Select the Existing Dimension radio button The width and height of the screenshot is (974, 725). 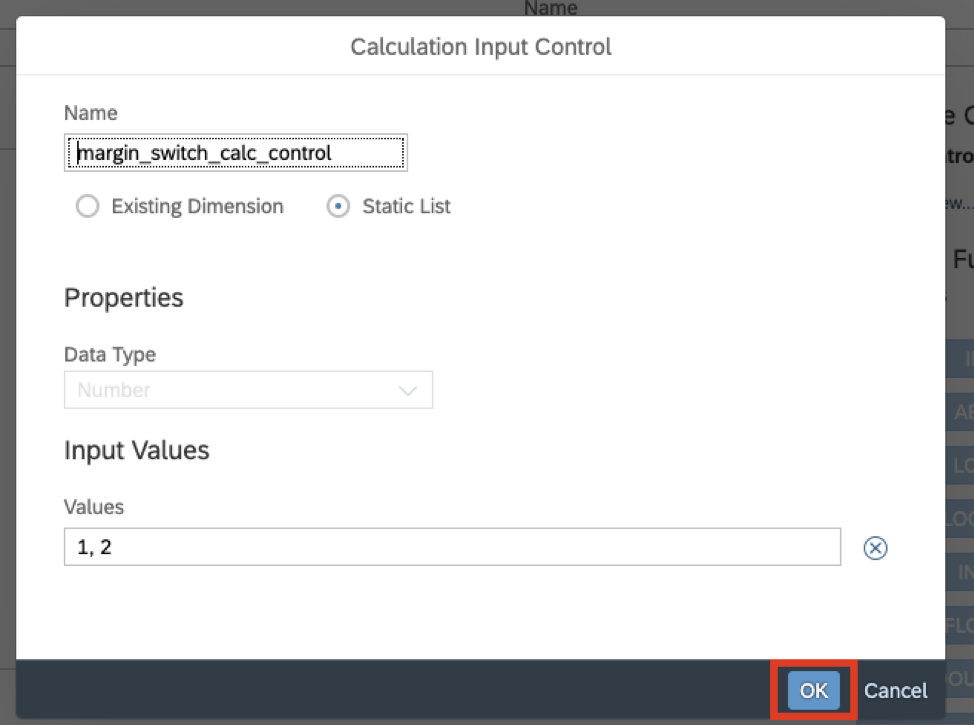coord(88,206)
